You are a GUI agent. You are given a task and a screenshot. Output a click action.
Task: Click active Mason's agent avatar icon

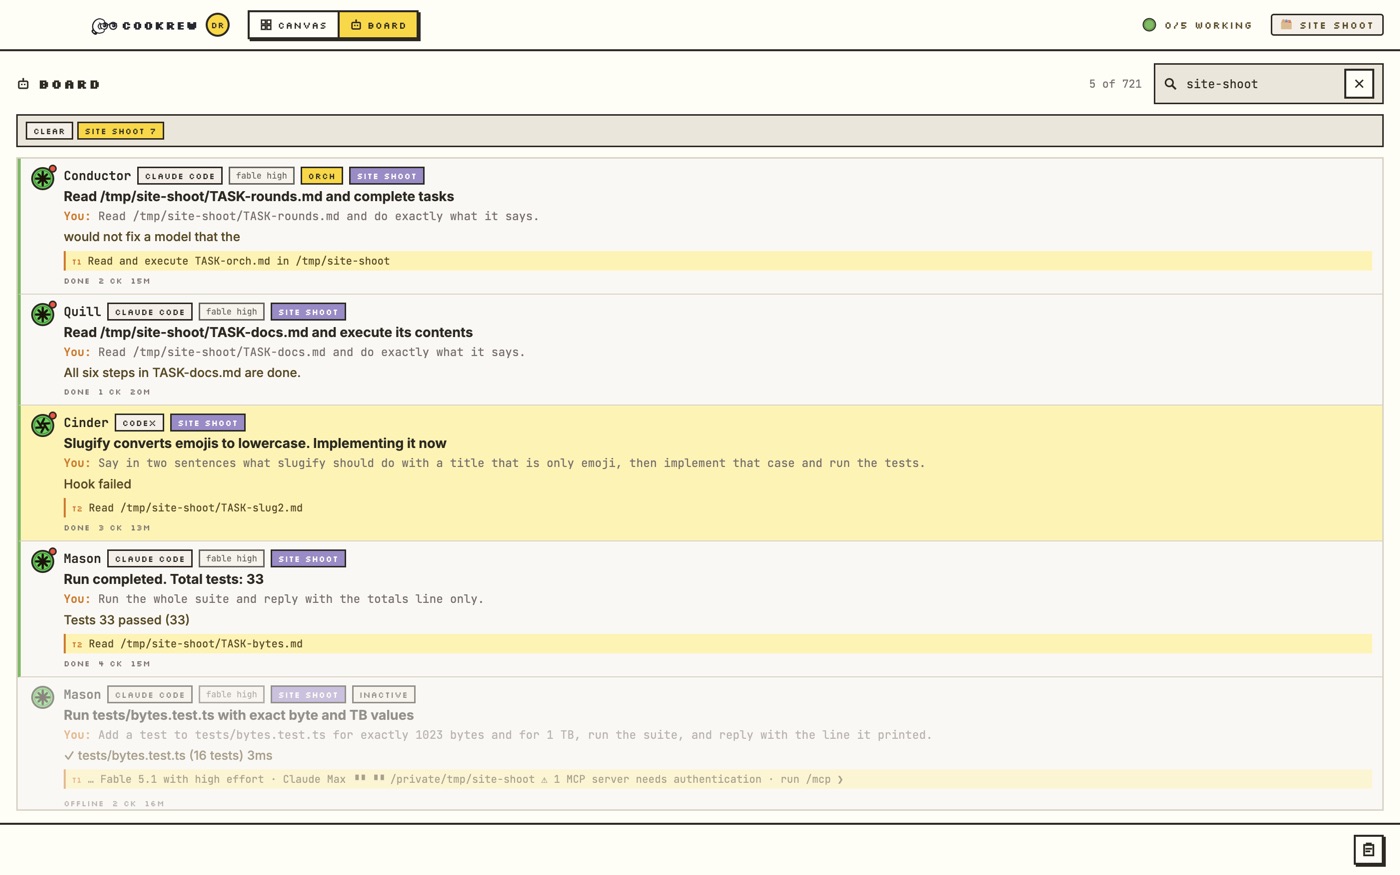click(x=43, y=561)
